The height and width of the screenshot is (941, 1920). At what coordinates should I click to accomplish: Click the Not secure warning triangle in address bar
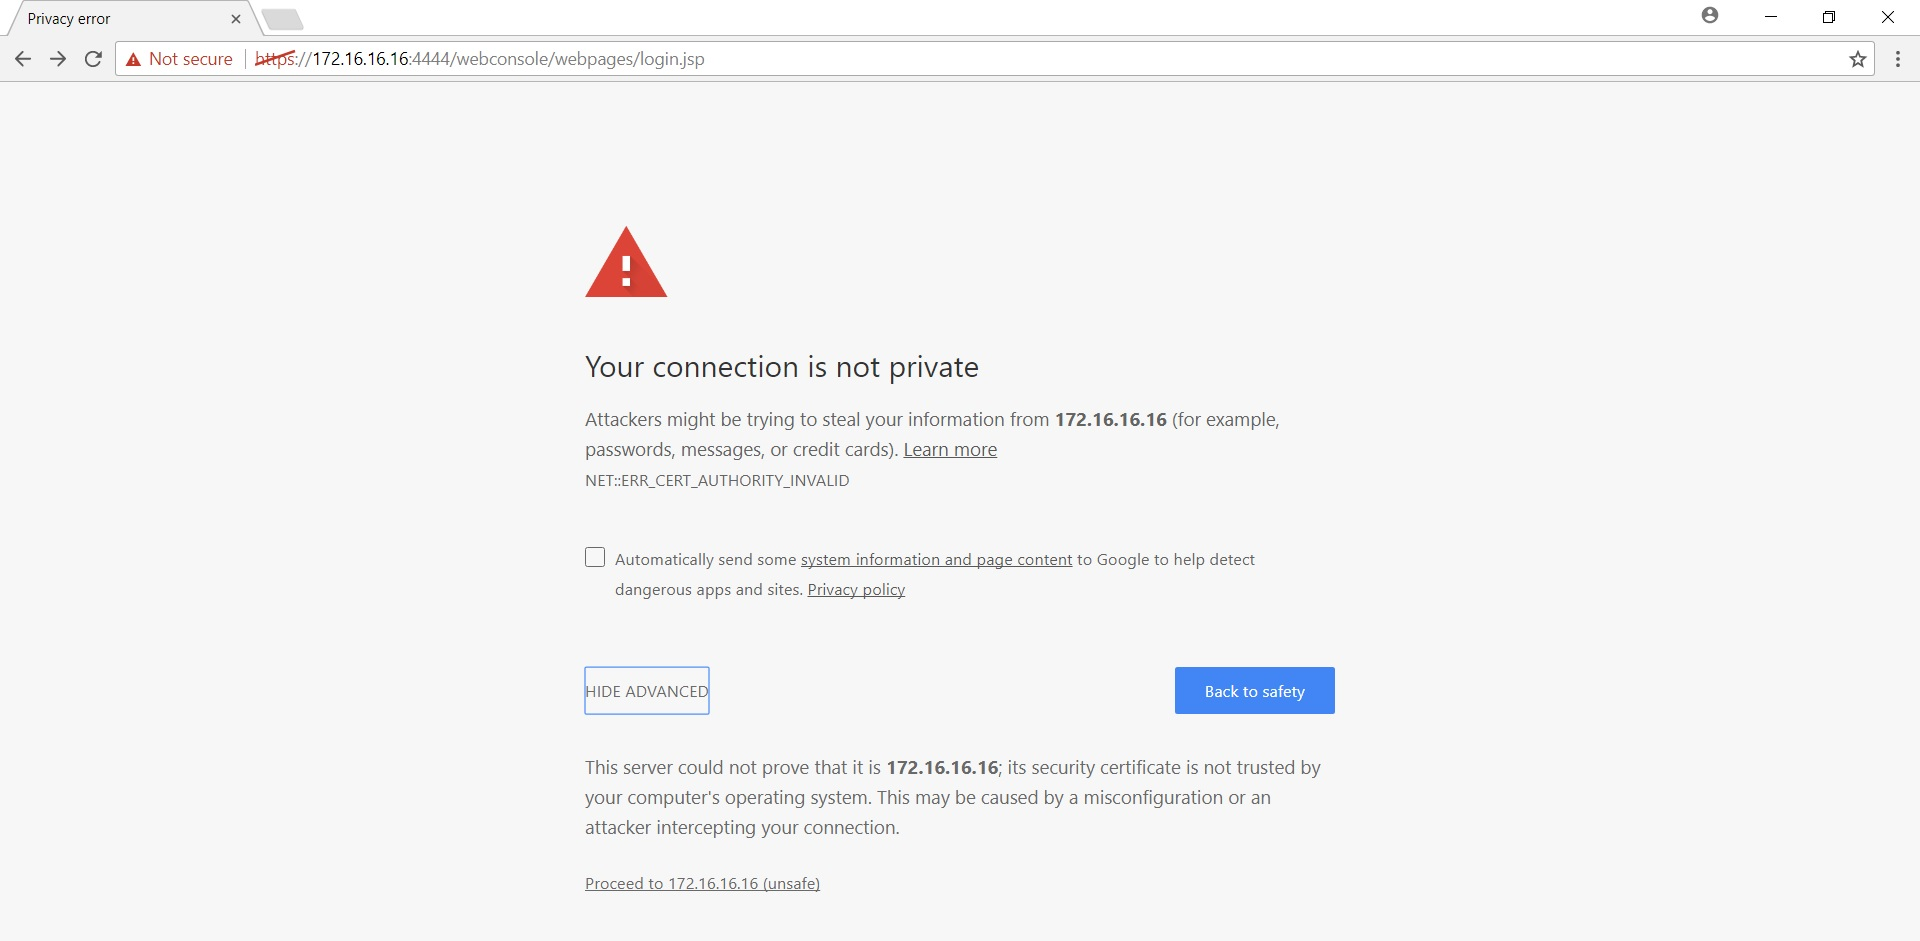[134, 59]
